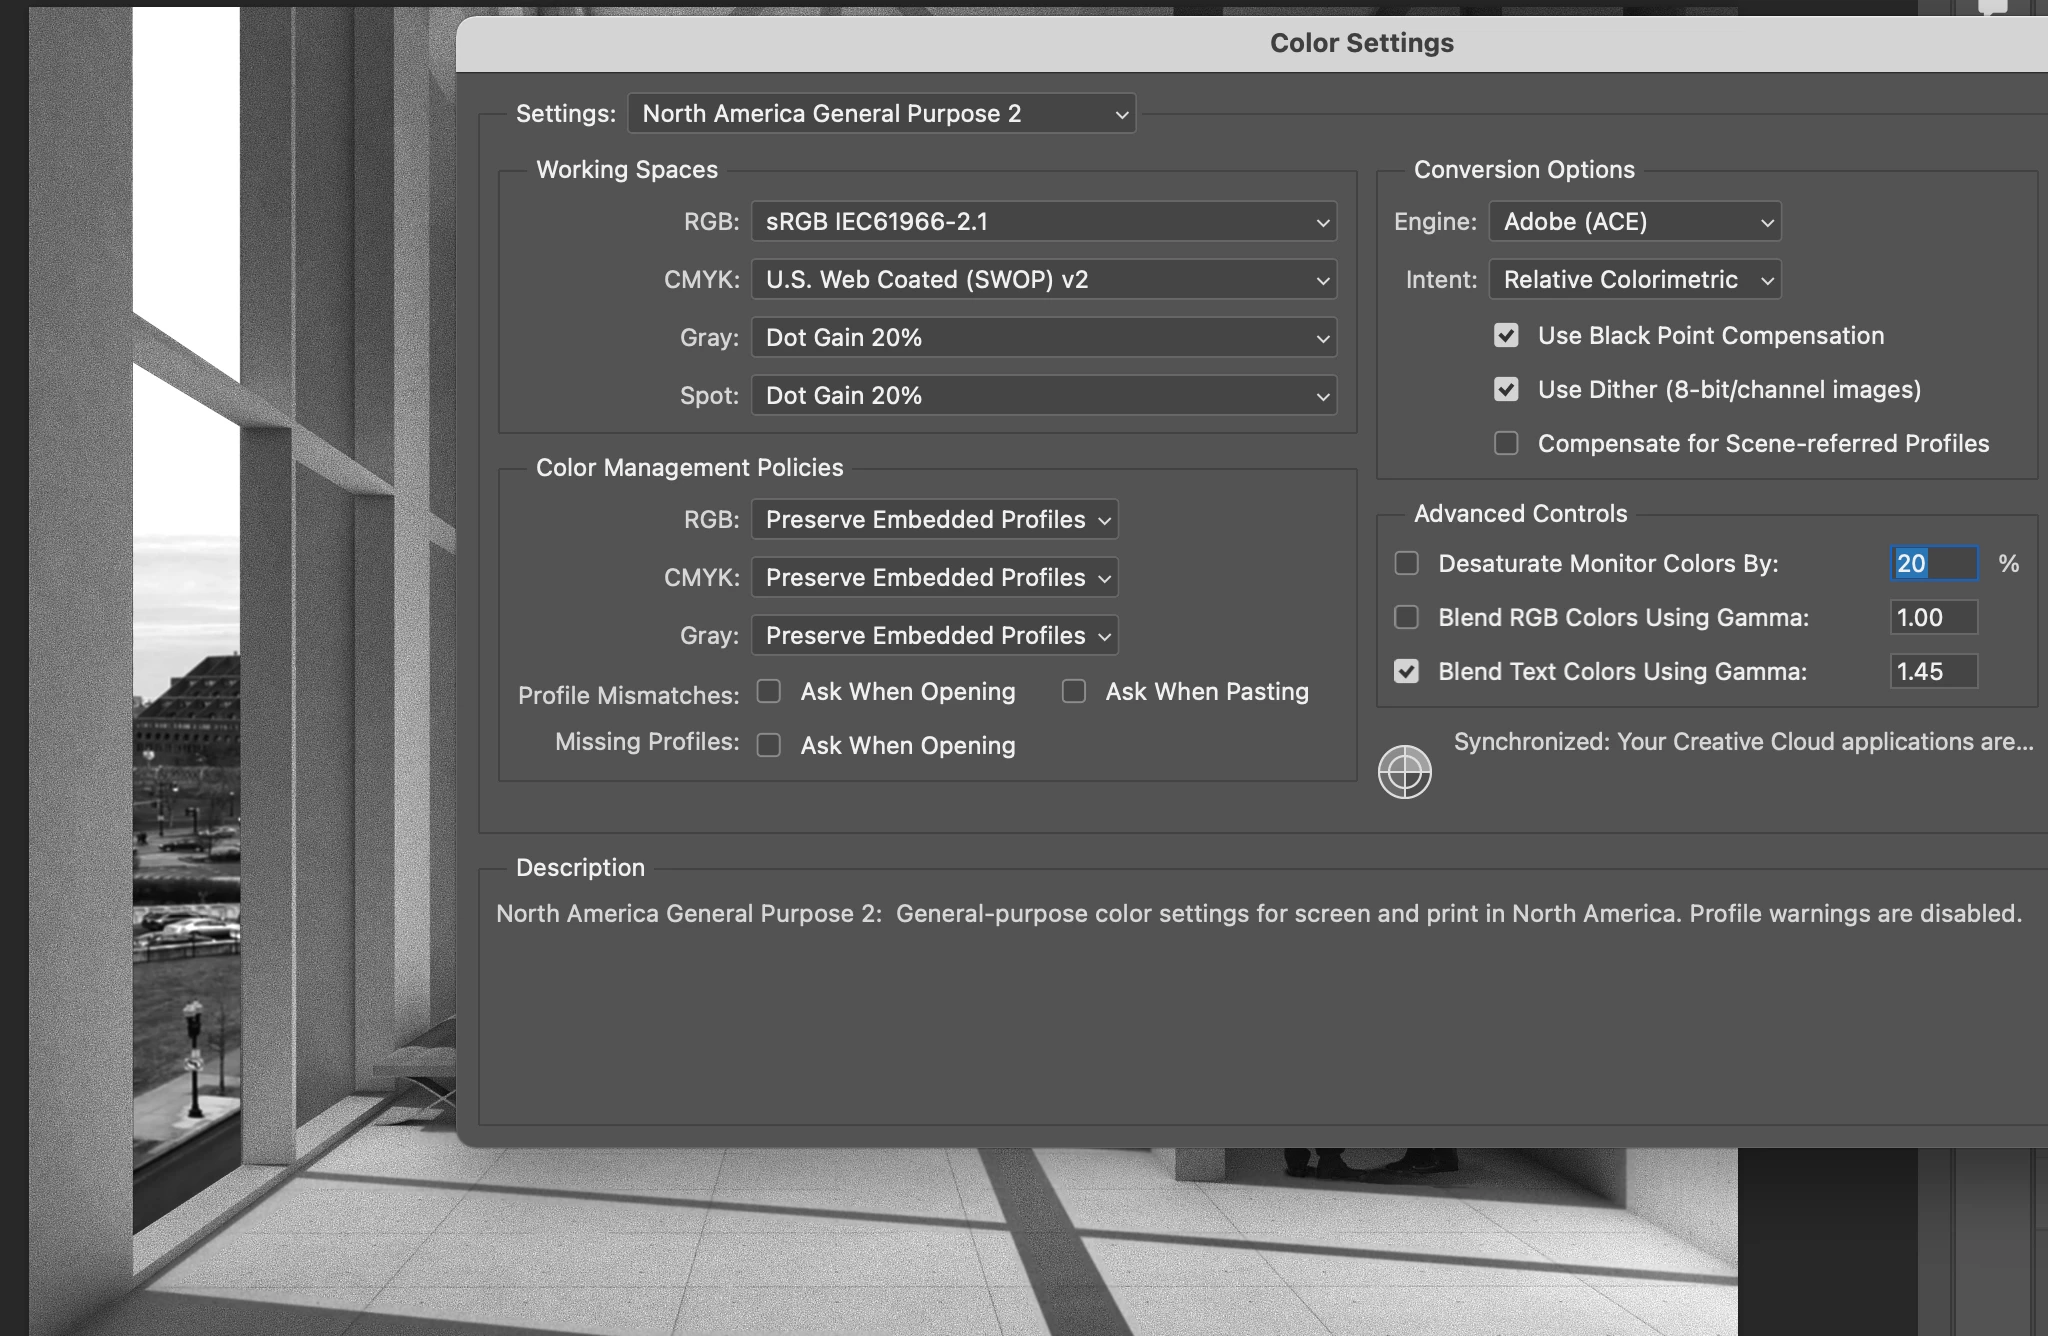The width and height of the screenshot is (2048, 1336).
Task: Disable Use Black Point Compensation
Action: coord(1506,336)
